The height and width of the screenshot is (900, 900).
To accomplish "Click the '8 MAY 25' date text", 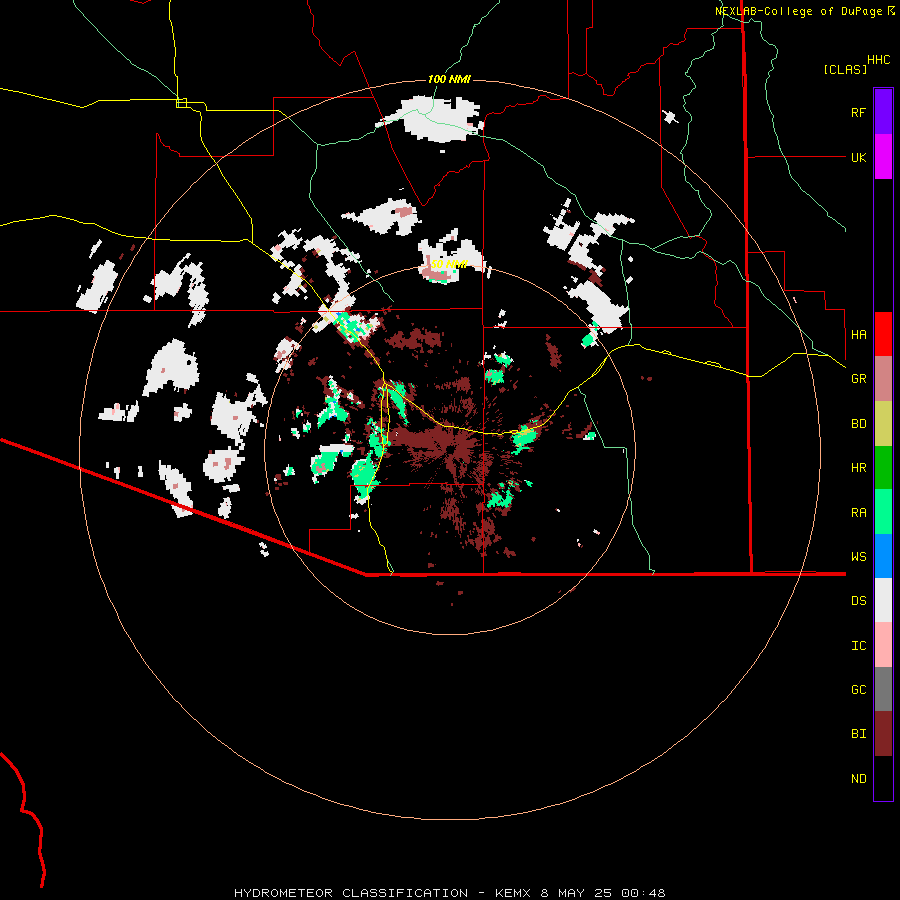I will [576, 893].
